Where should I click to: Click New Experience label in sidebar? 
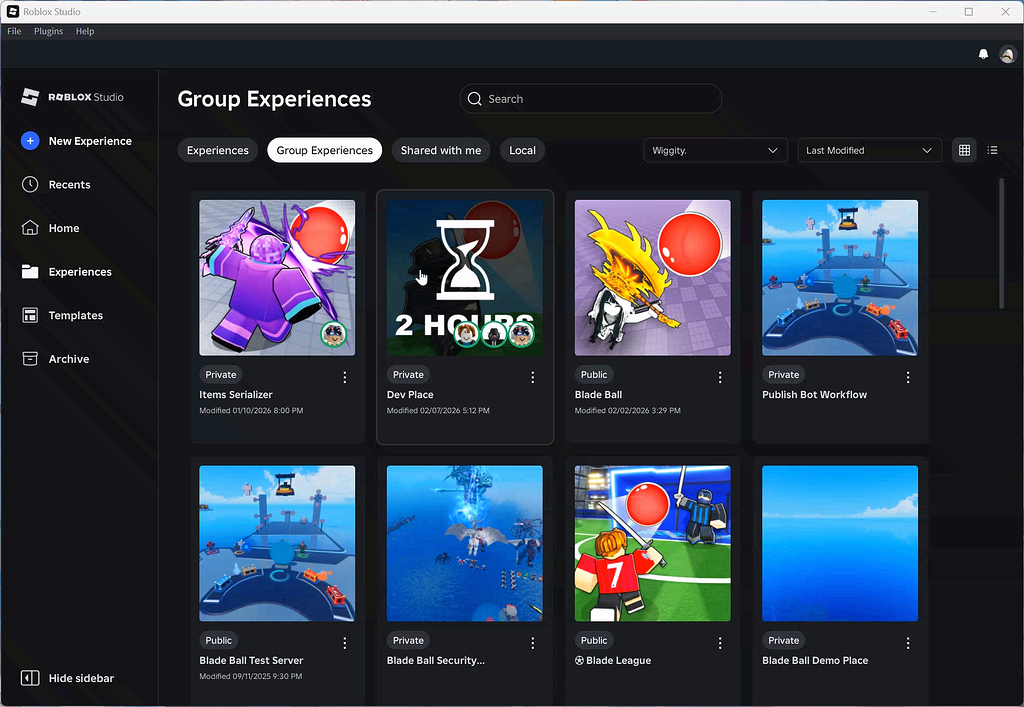pos(90,141)
